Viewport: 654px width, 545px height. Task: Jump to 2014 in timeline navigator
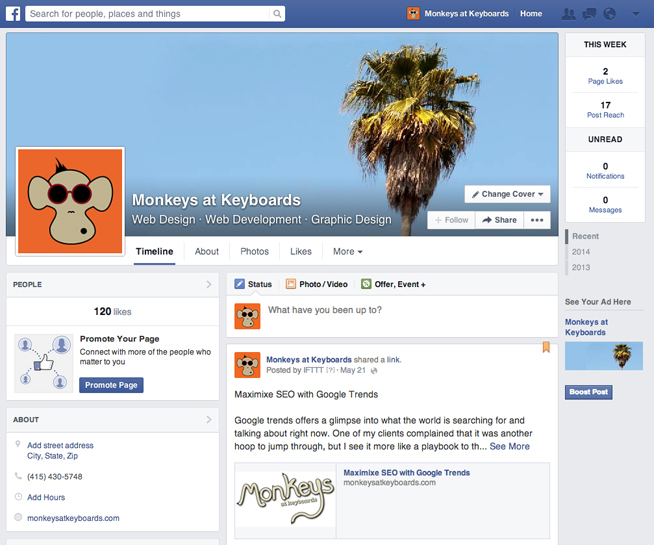click(581, 252)
